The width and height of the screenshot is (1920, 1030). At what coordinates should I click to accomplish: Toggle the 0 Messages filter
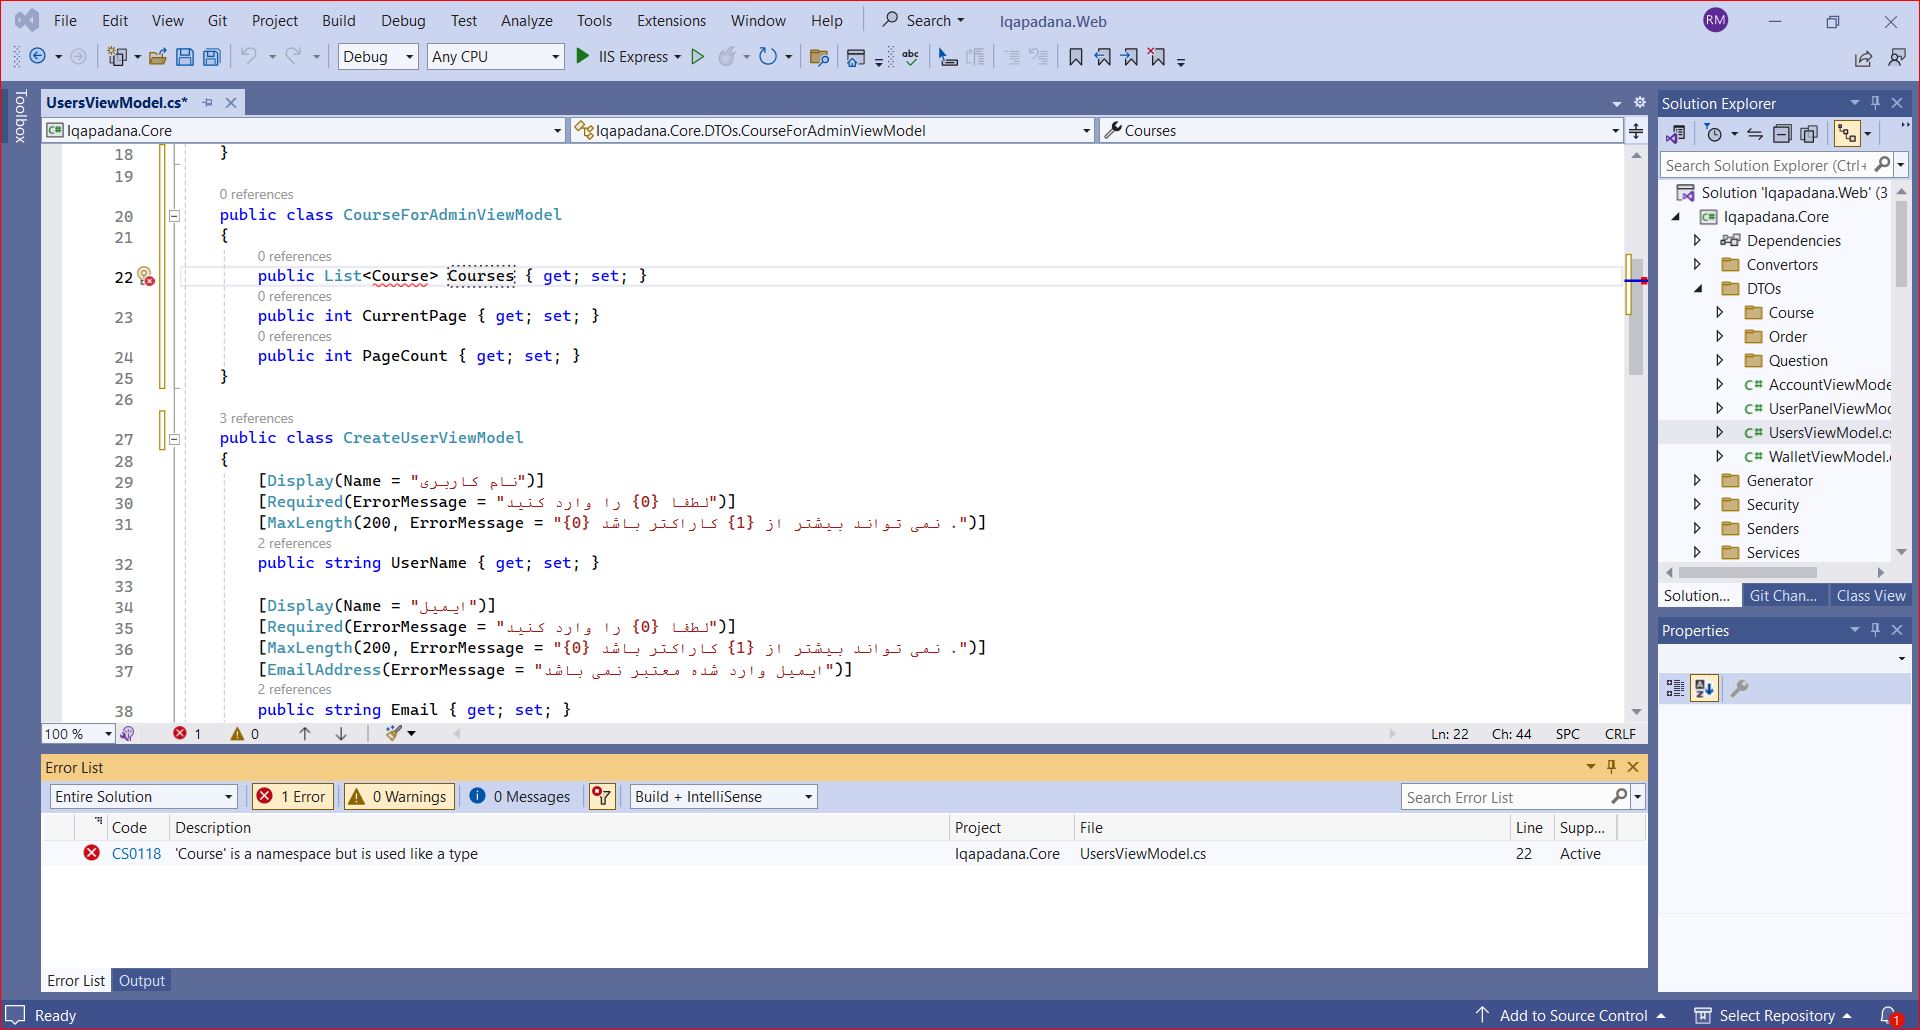click(x=519, y=796)
